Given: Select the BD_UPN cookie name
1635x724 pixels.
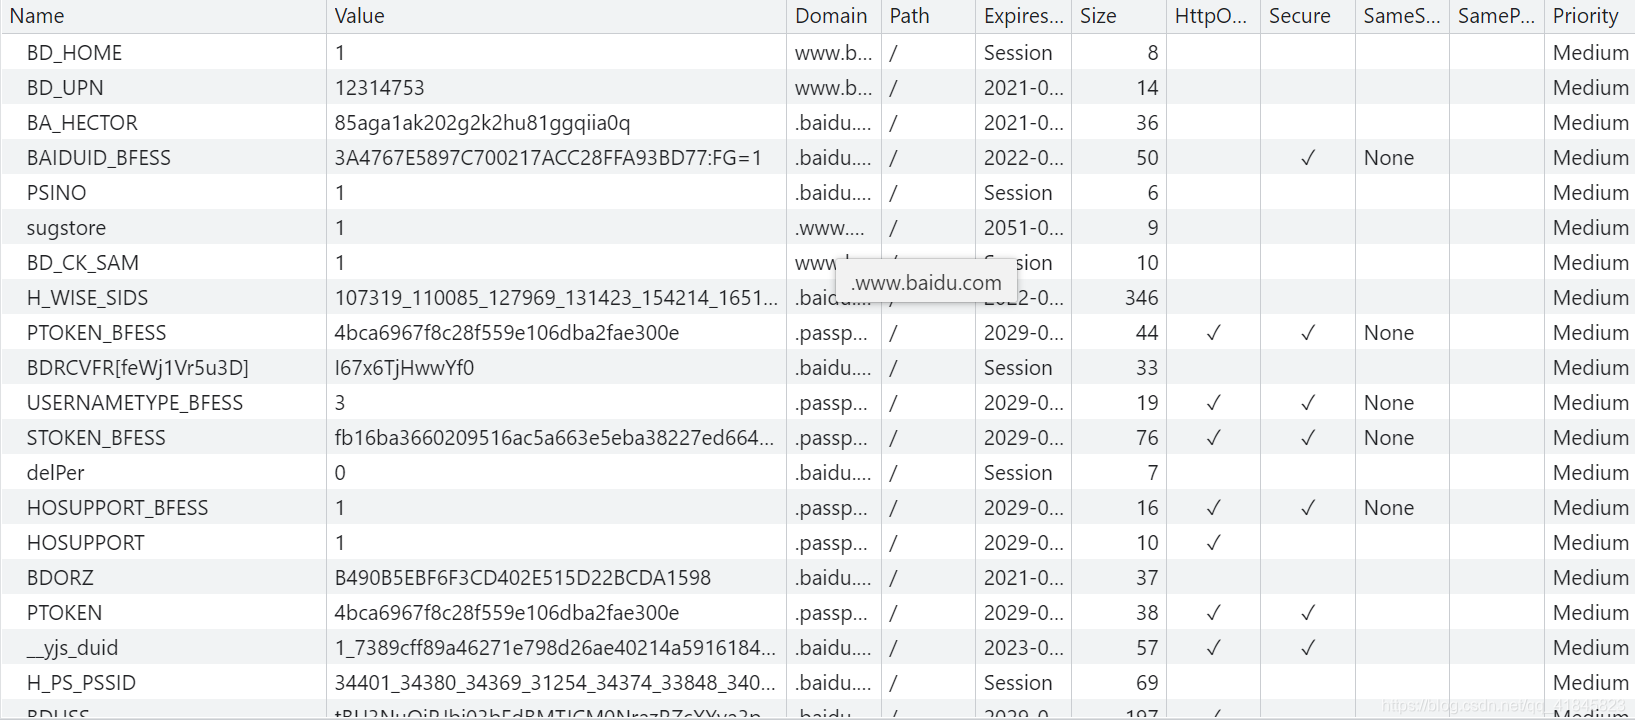Looking at the screenshot, I should point(65,88).
